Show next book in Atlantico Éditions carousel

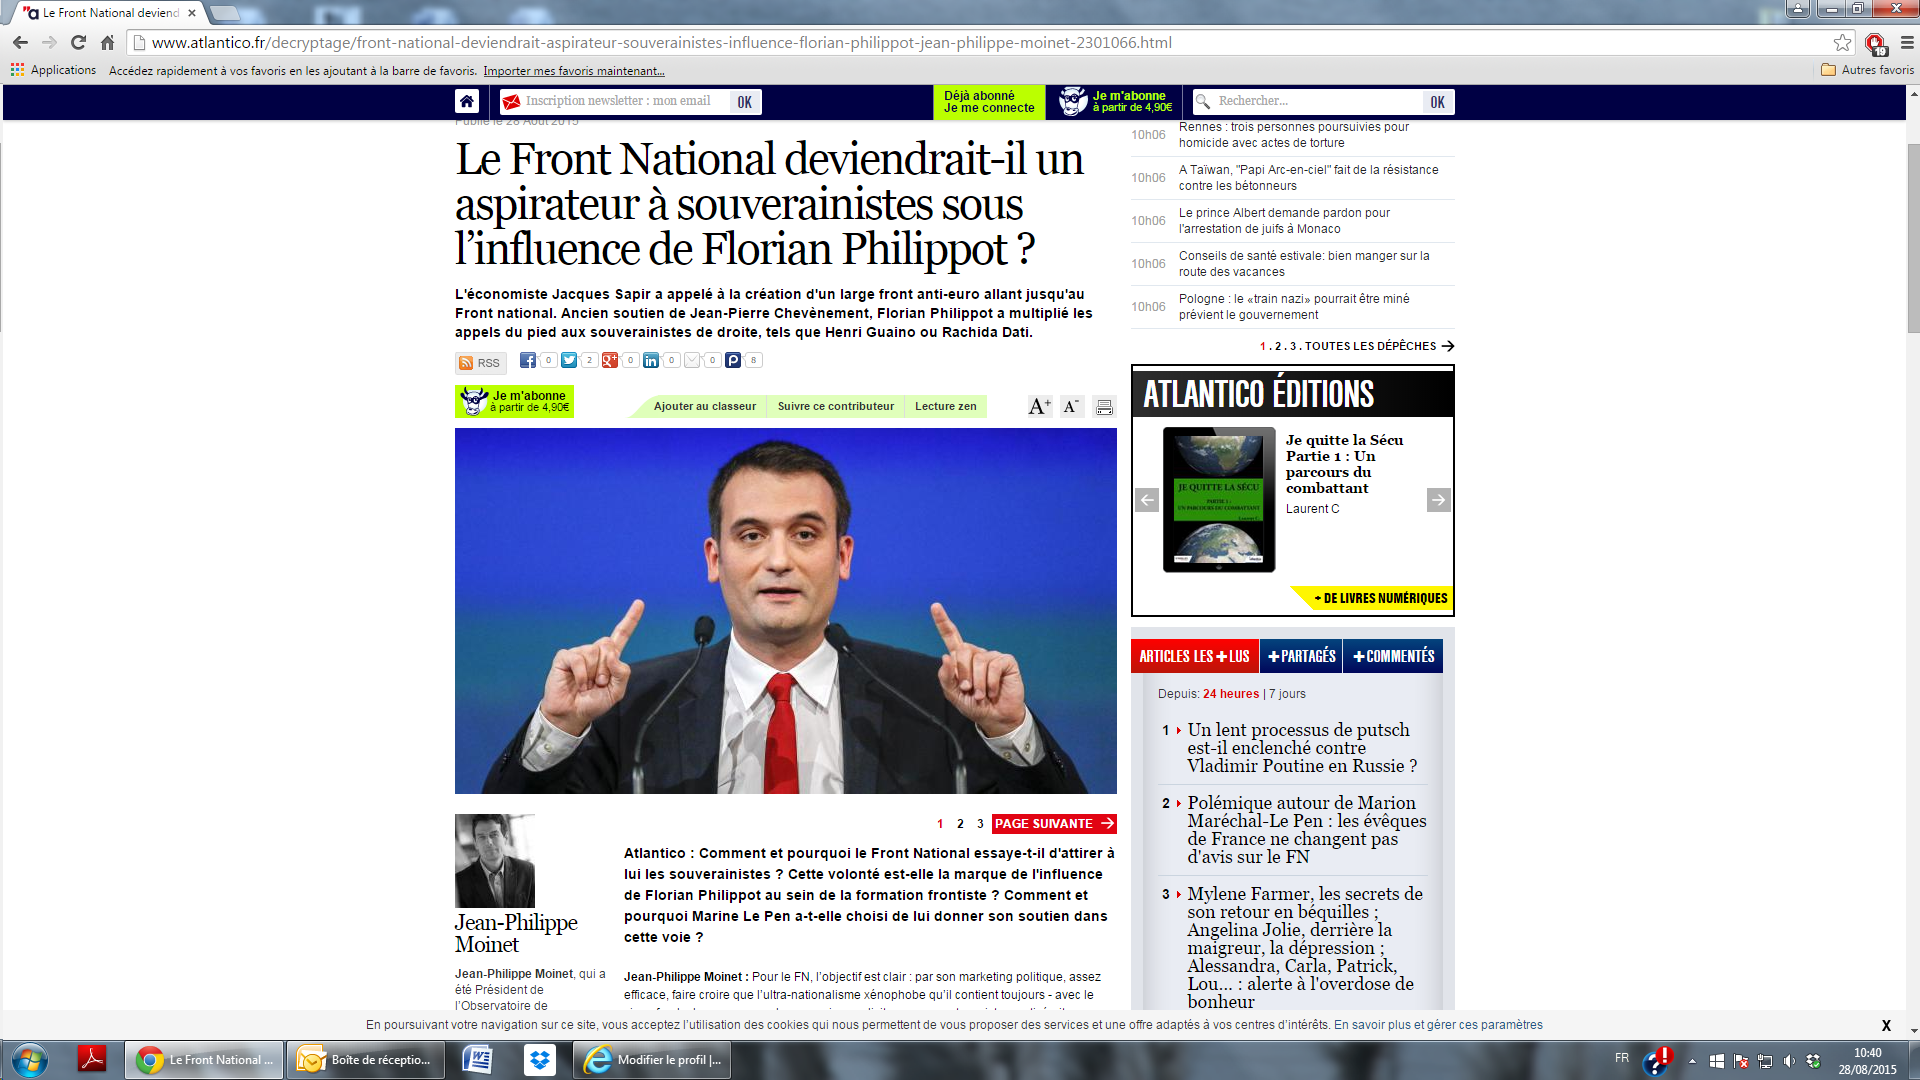[x=1438, y=500]
